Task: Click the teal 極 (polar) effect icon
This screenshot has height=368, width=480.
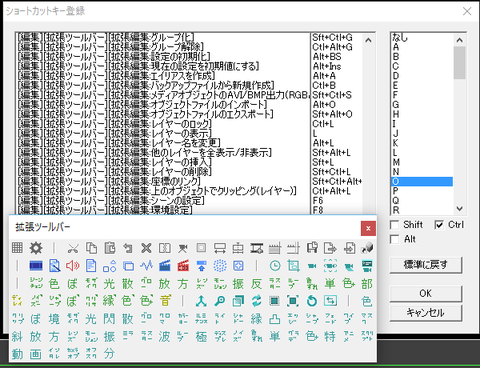Action: tap(201, 337)
